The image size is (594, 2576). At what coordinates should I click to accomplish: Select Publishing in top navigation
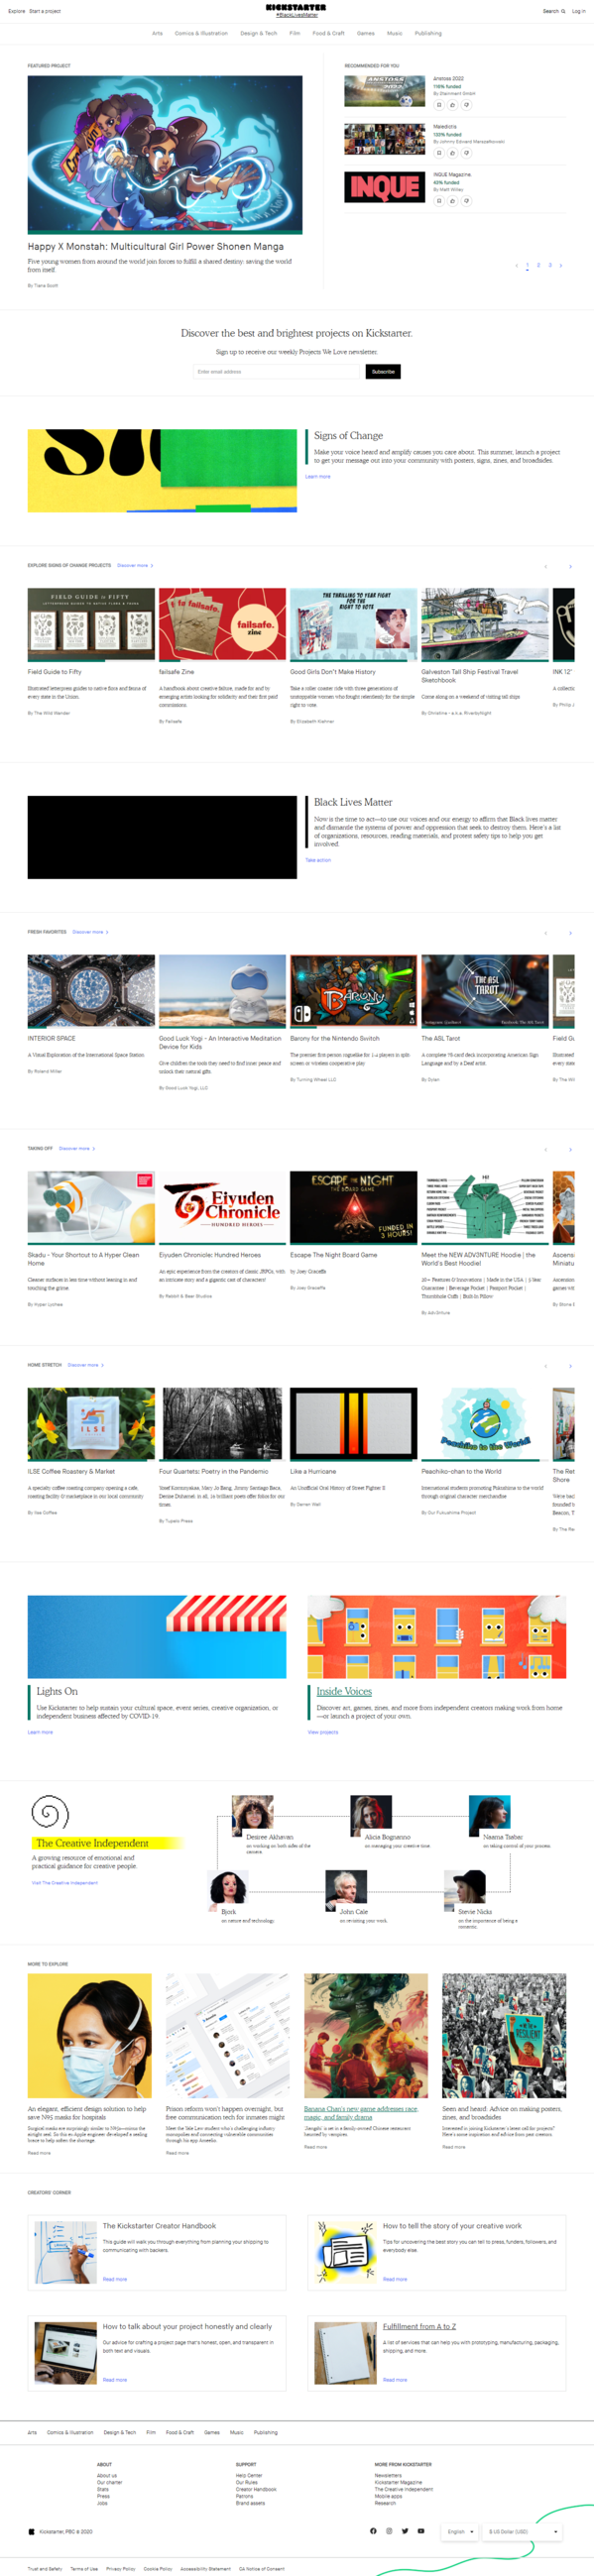click(428, 33)
